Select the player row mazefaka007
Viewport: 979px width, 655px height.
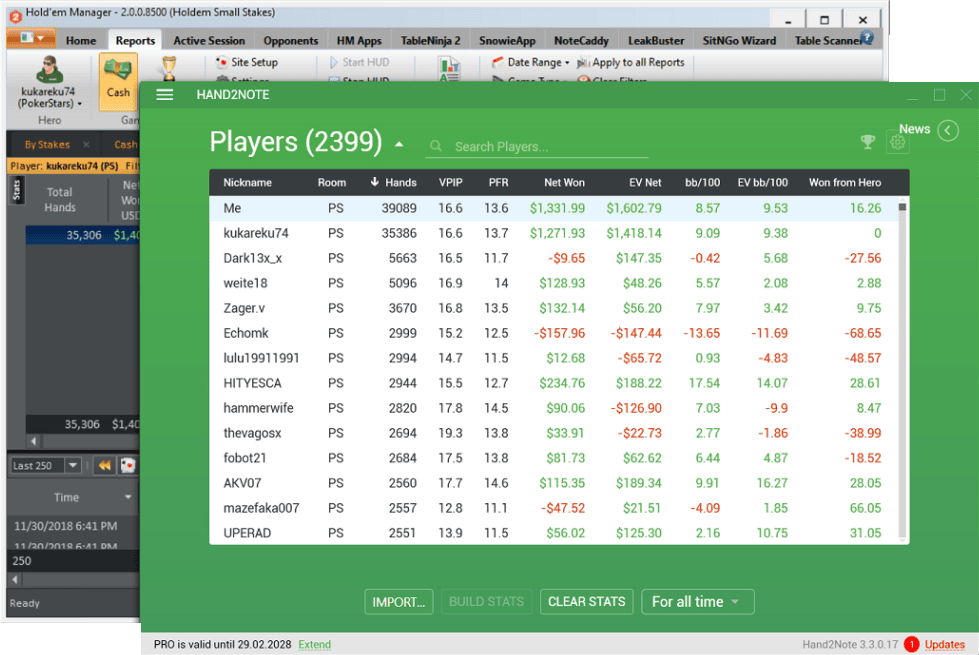tap(553, 508)
